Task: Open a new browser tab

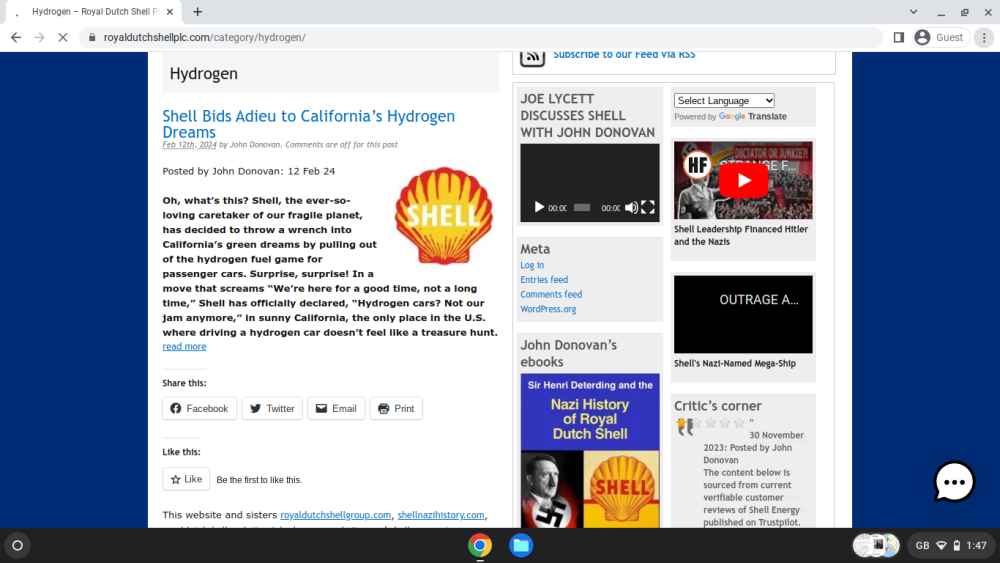Action: [198, 11]
